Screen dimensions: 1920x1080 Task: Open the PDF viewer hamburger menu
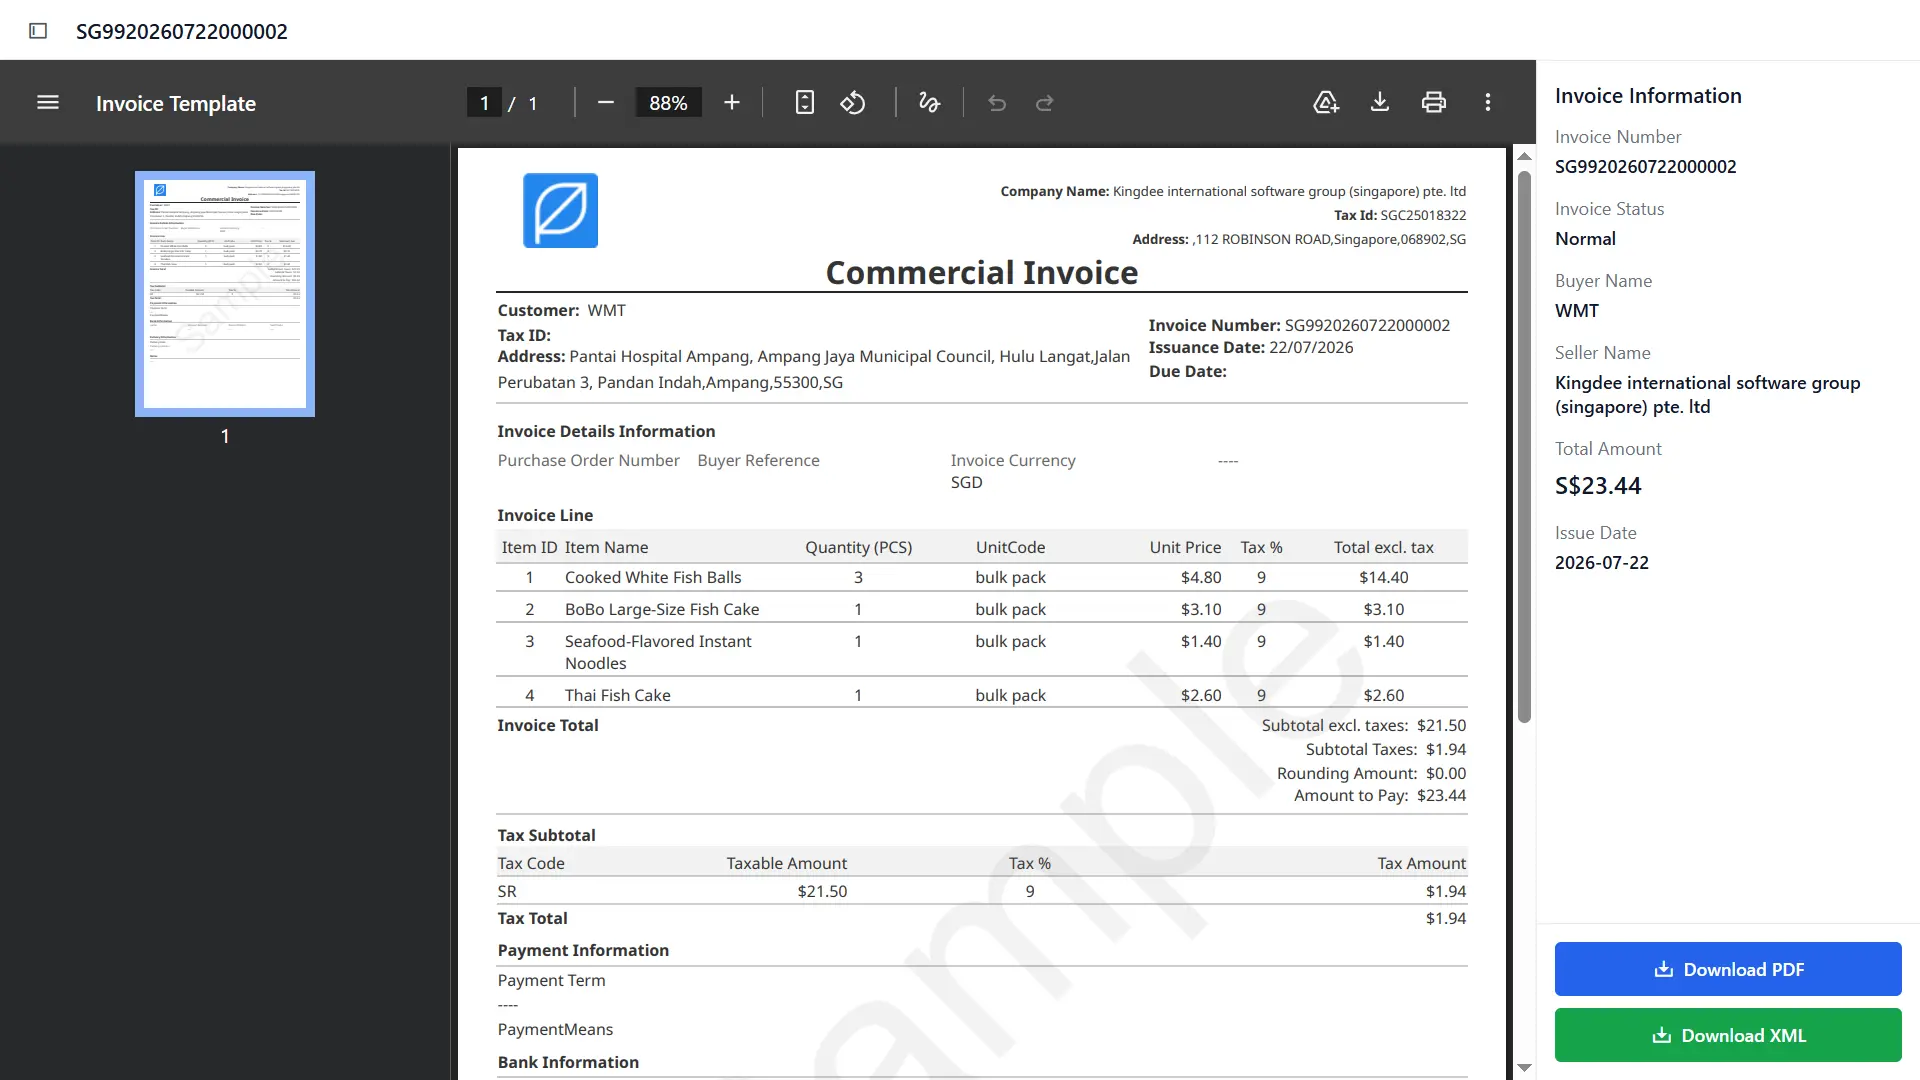(48, 103)
